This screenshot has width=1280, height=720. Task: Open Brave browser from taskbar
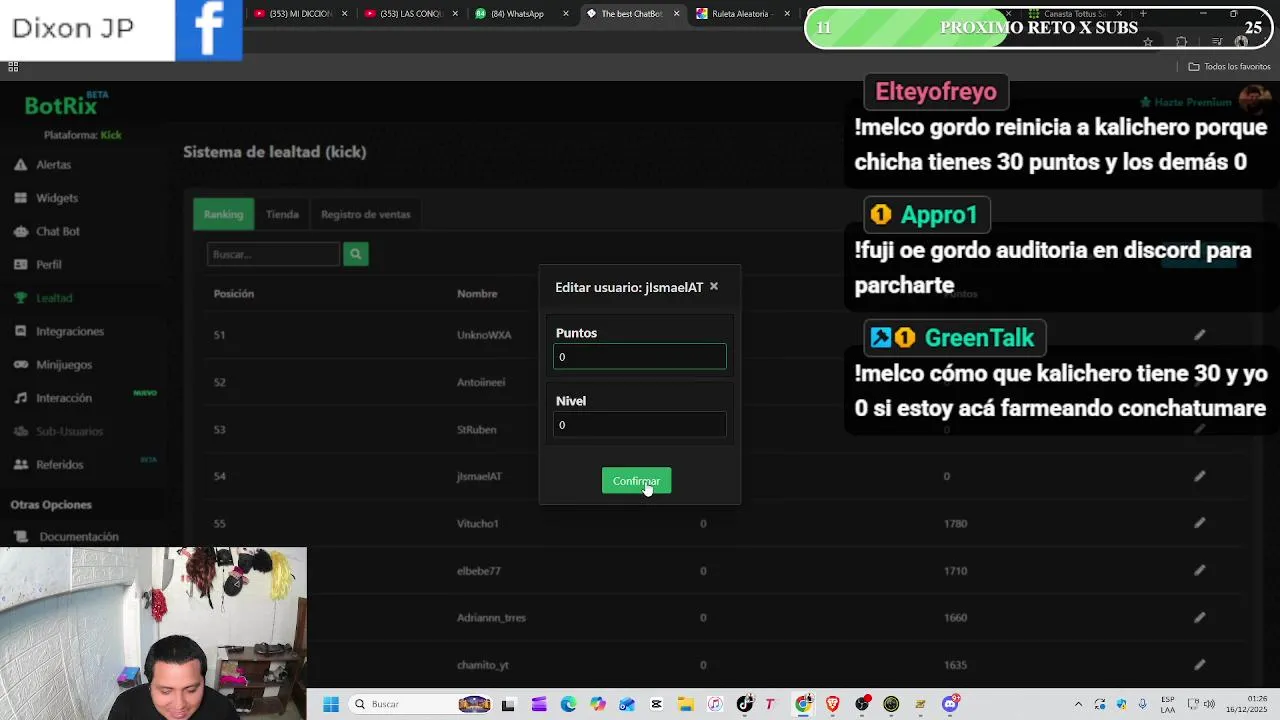tap(832, 704)
